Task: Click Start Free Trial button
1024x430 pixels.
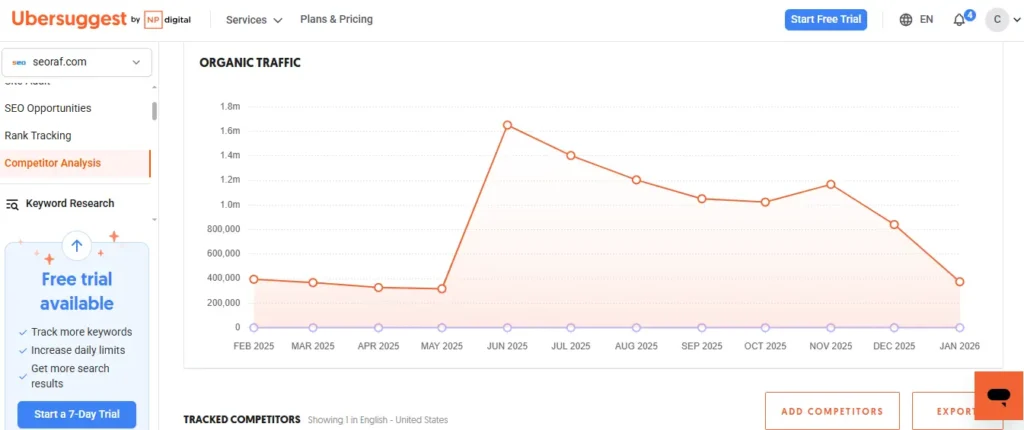Action: tap(825, 20)
